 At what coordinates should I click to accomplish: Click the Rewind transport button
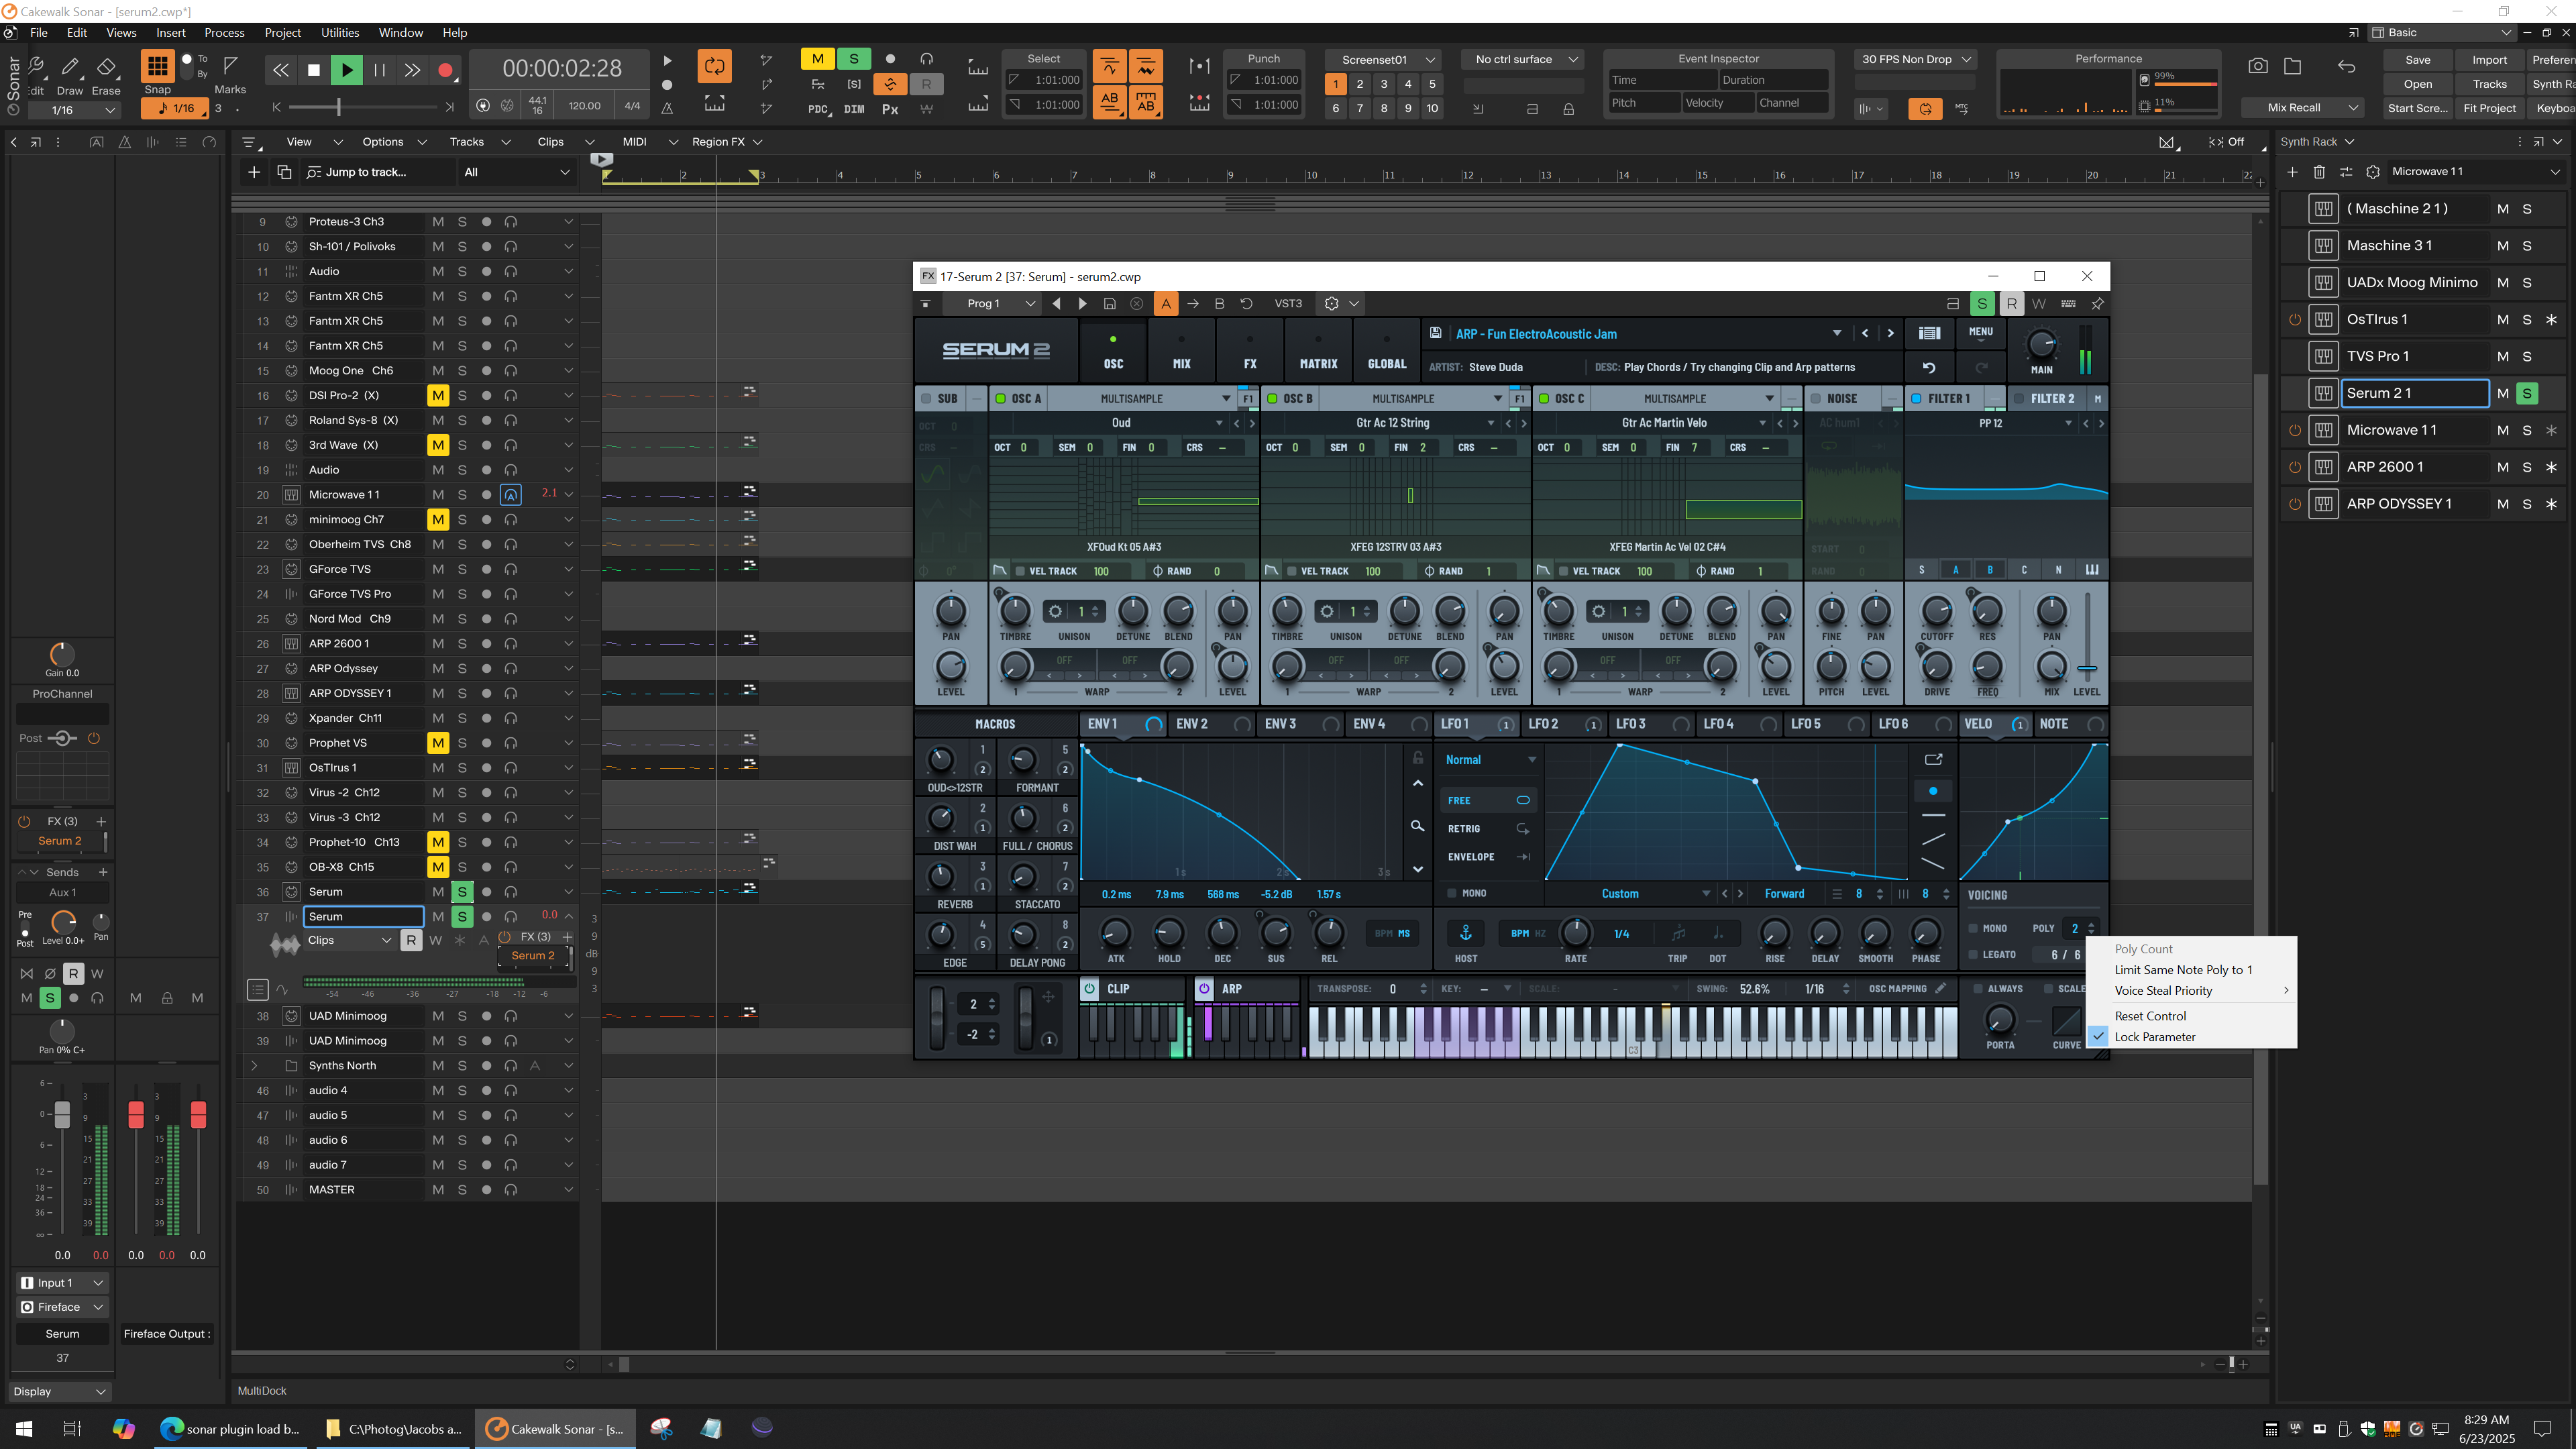coord(281,70)
